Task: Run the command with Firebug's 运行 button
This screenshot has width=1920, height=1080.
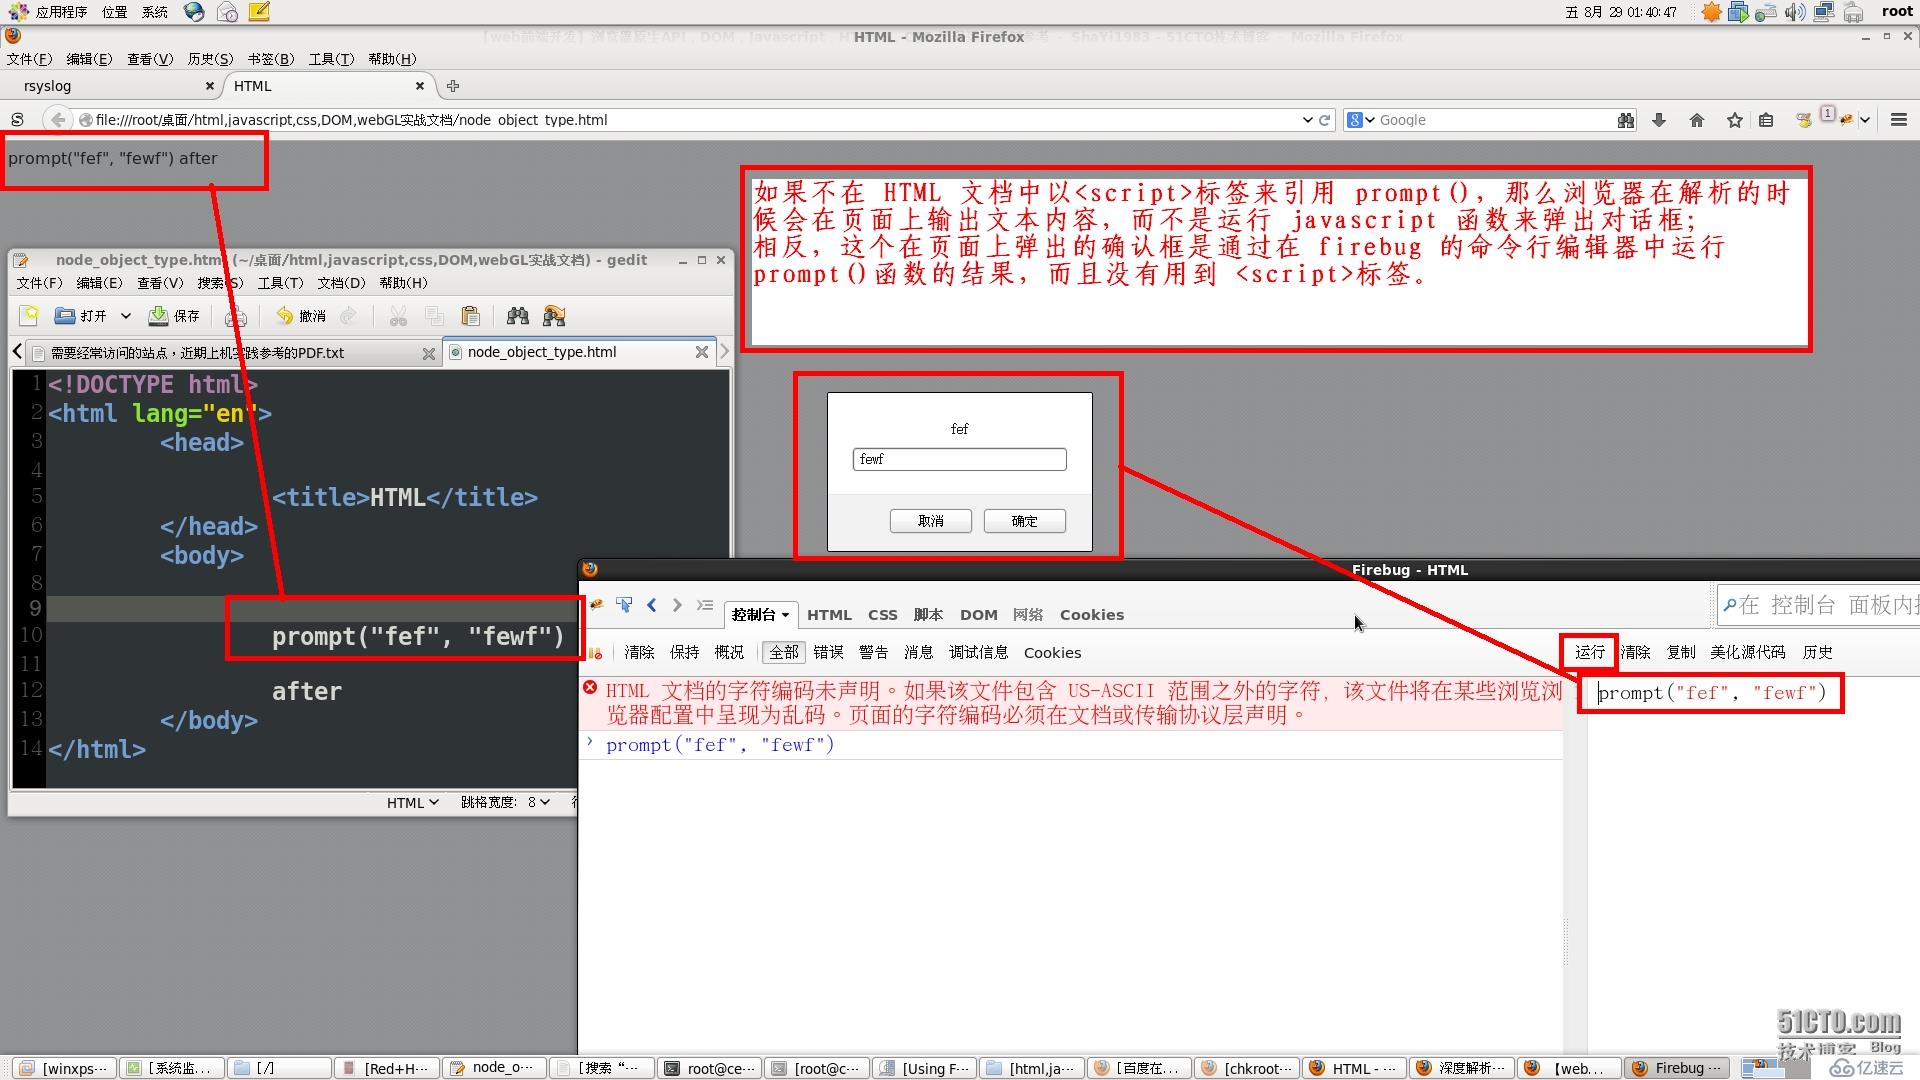Action: (1590, 652)
